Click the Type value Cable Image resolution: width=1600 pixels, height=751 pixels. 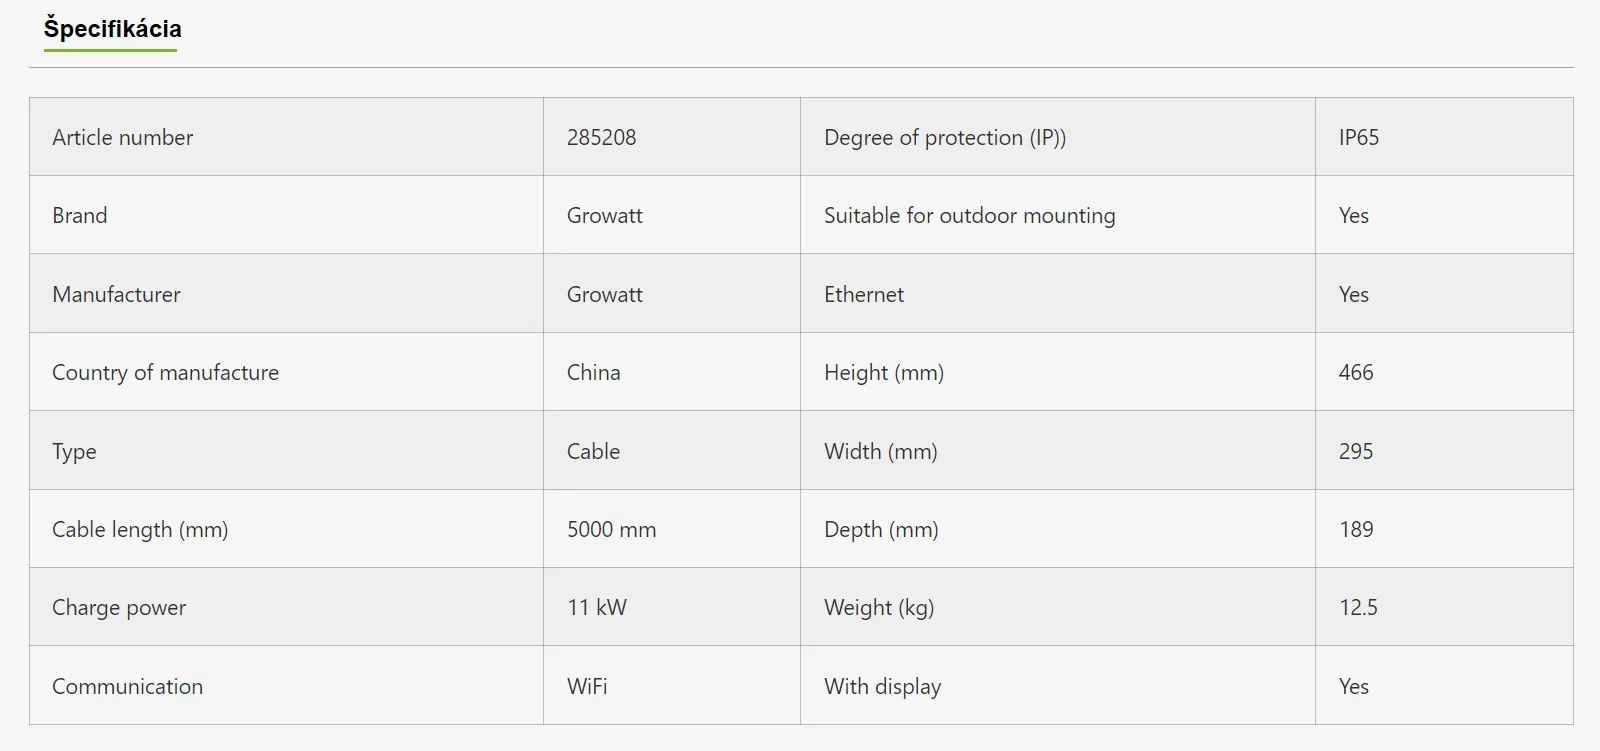[x=593, y=451]
